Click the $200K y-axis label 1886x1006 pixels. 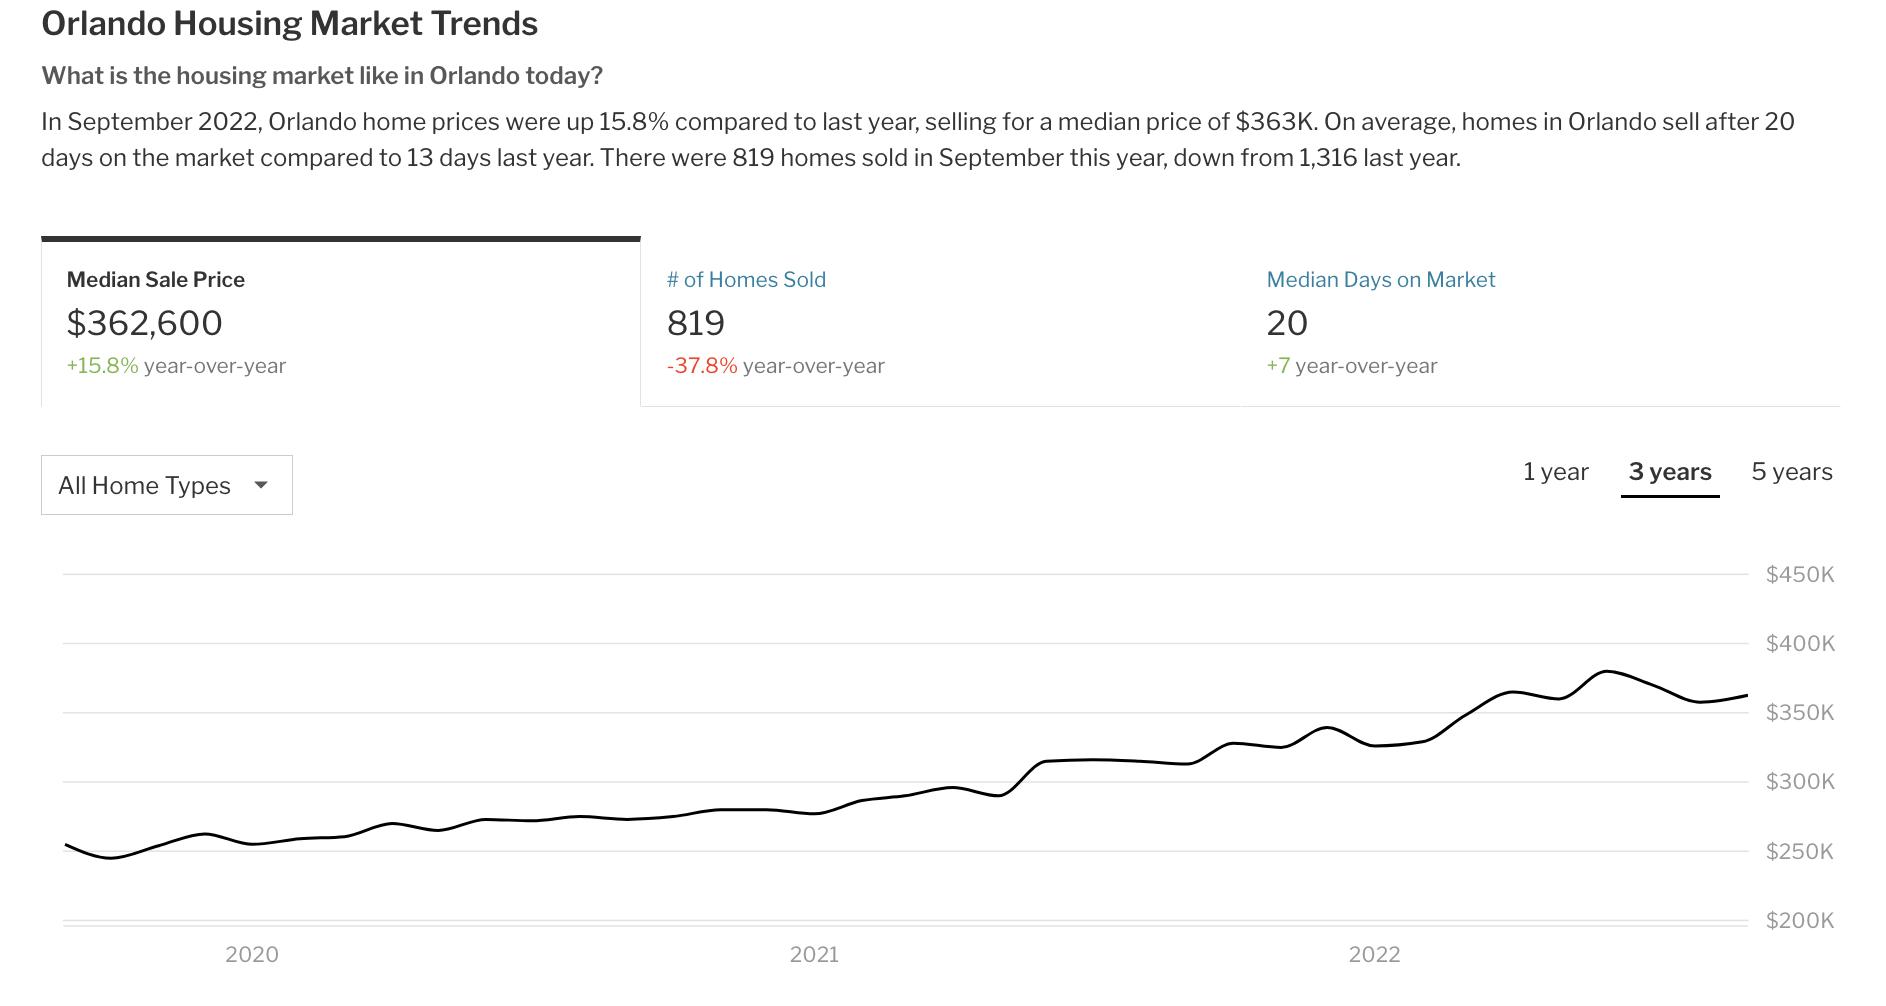(1799, 920)
